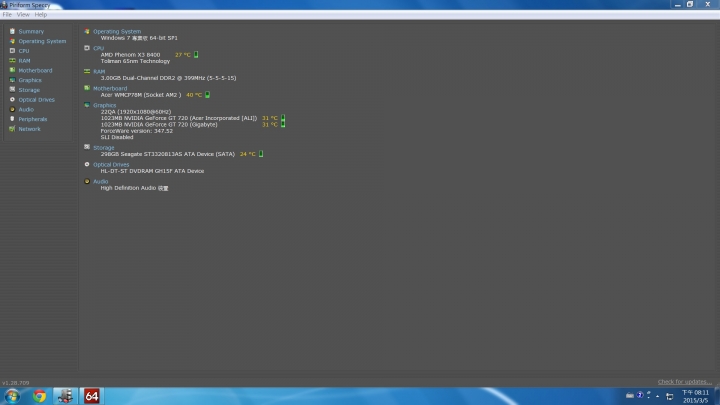Click the Network sidebar icon
This screenshot has width=720, height=405.
12,129
